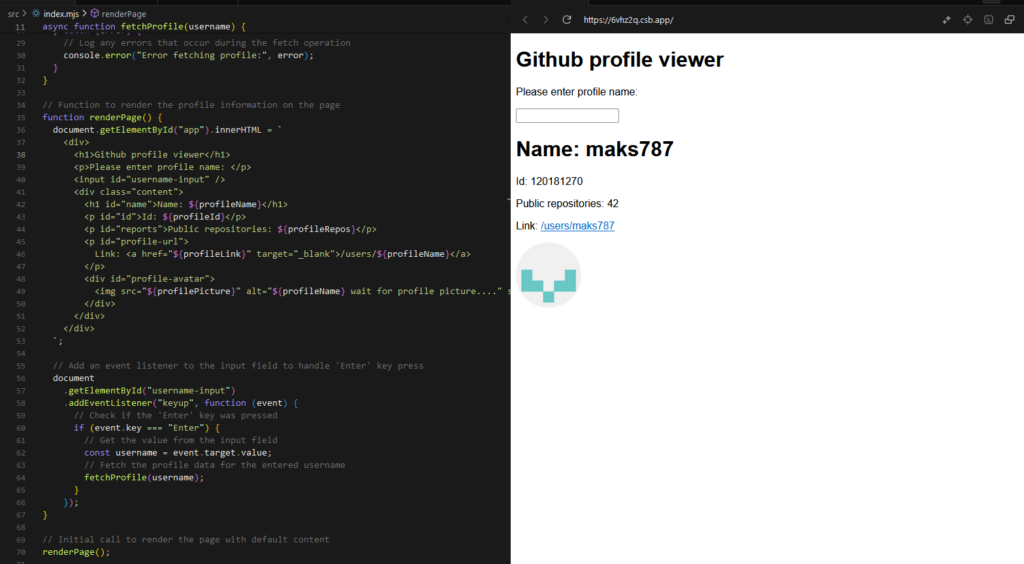
Task: Click the '<h1 id="name">' code line
Action: click(x=185, y=204)
